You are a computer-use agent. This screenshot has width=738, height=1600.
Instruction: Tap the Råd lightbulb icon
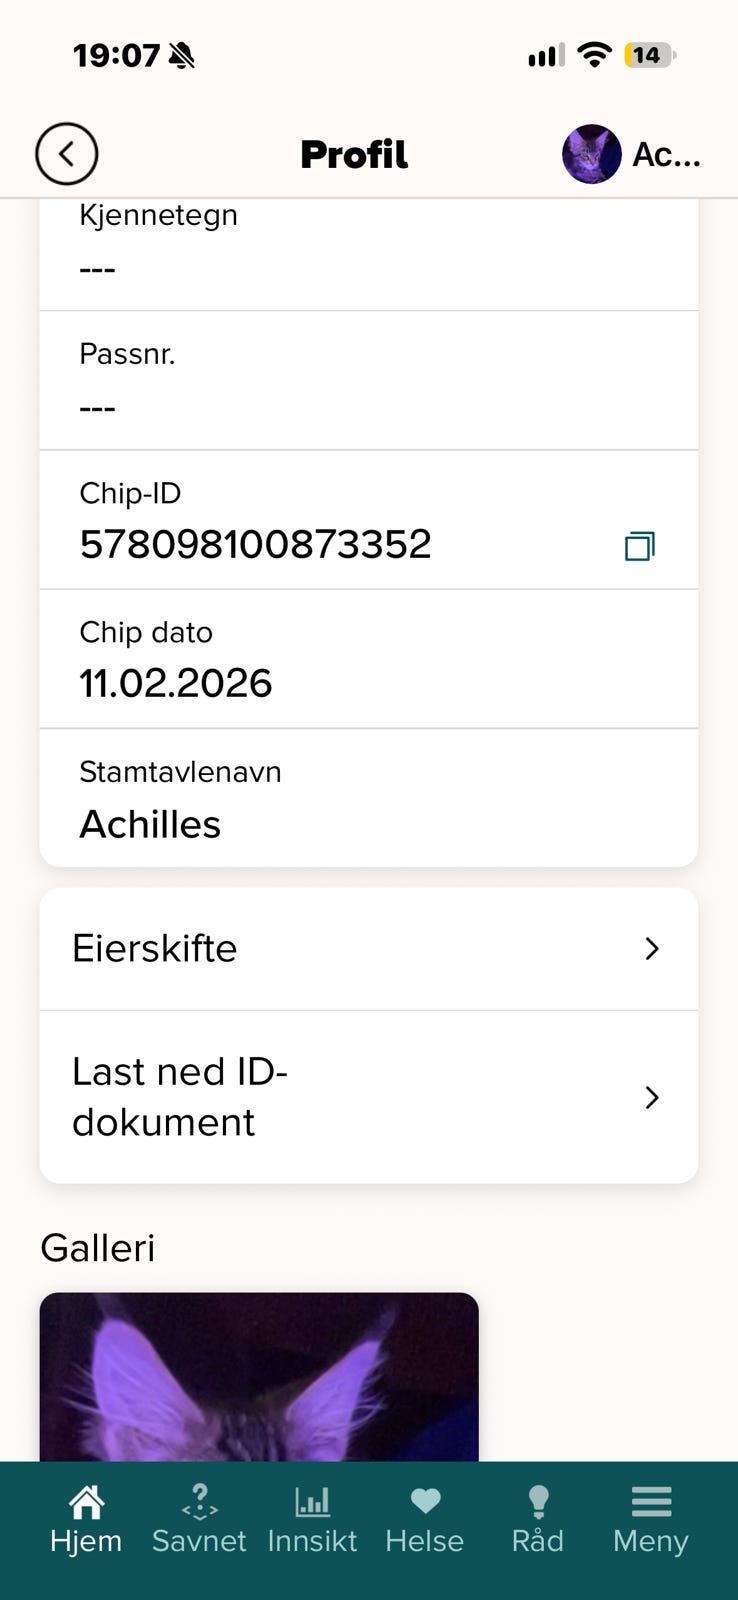coord(538,1501)
